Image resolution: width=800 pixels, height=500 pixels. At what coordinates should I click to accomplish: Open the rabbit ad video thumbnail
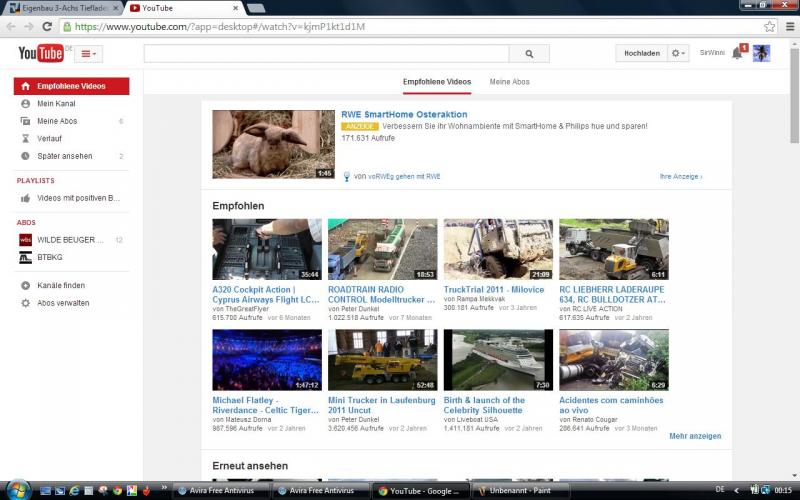[273, 144]
